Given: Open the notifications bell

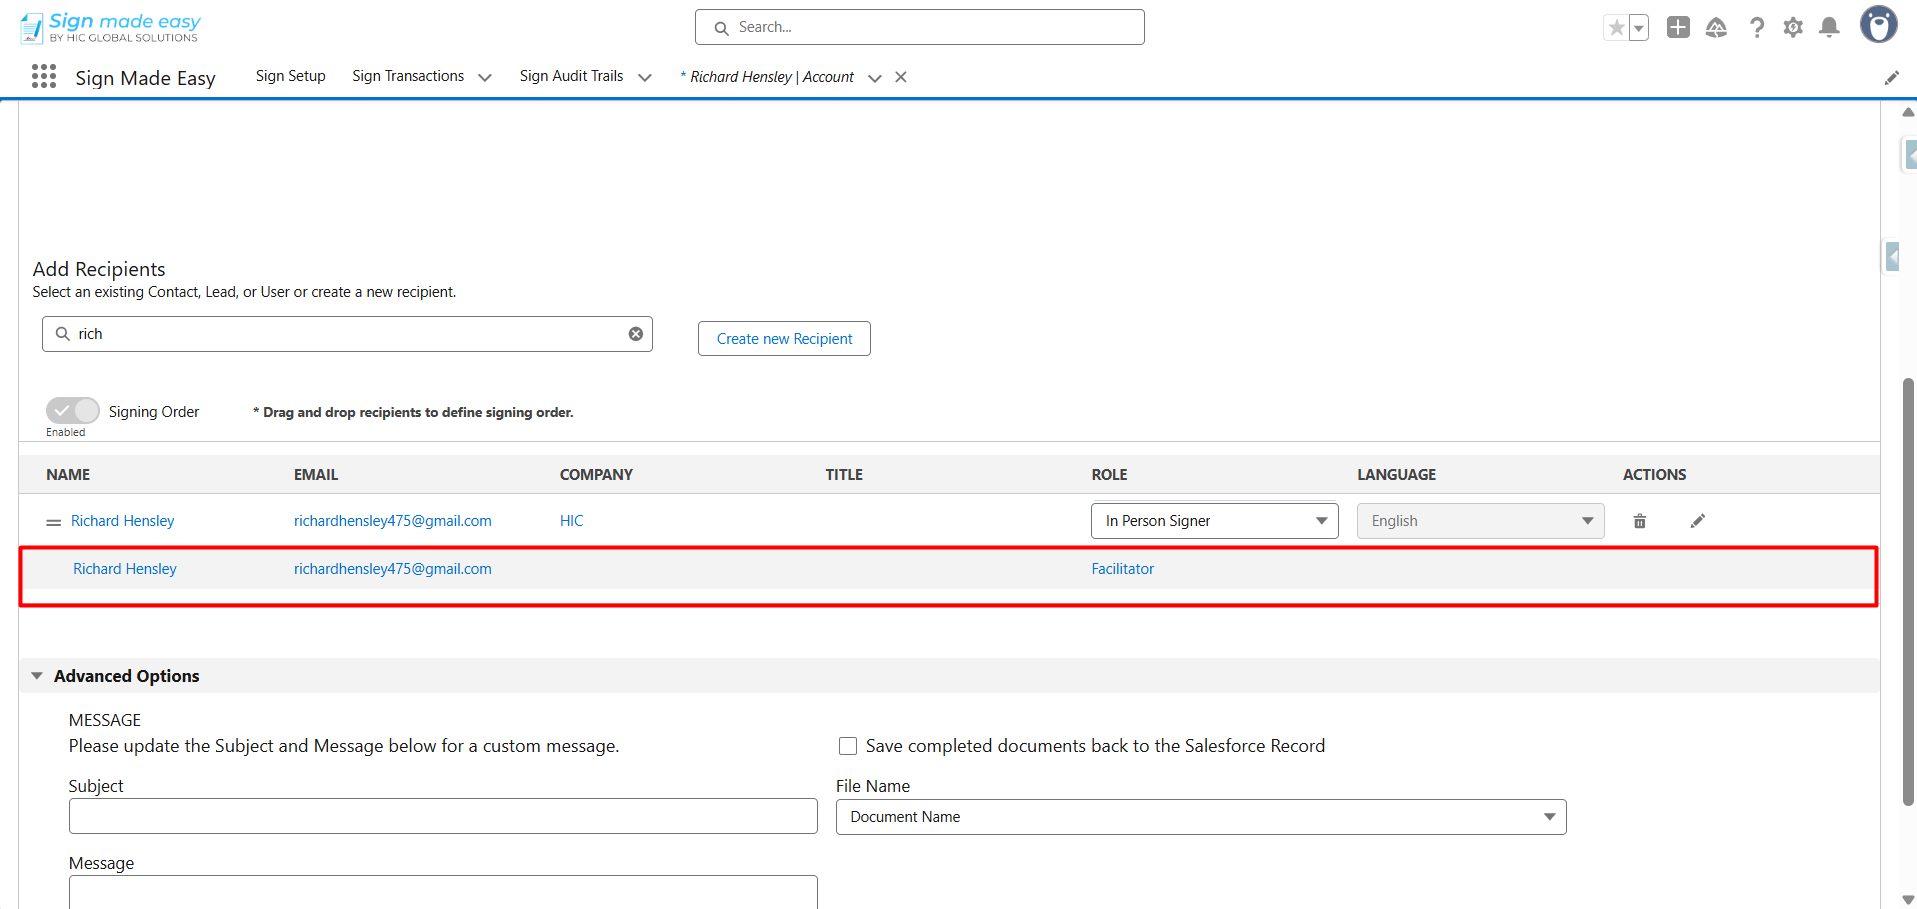Looking at the screenshot, I should click(x=1829, y=28).
